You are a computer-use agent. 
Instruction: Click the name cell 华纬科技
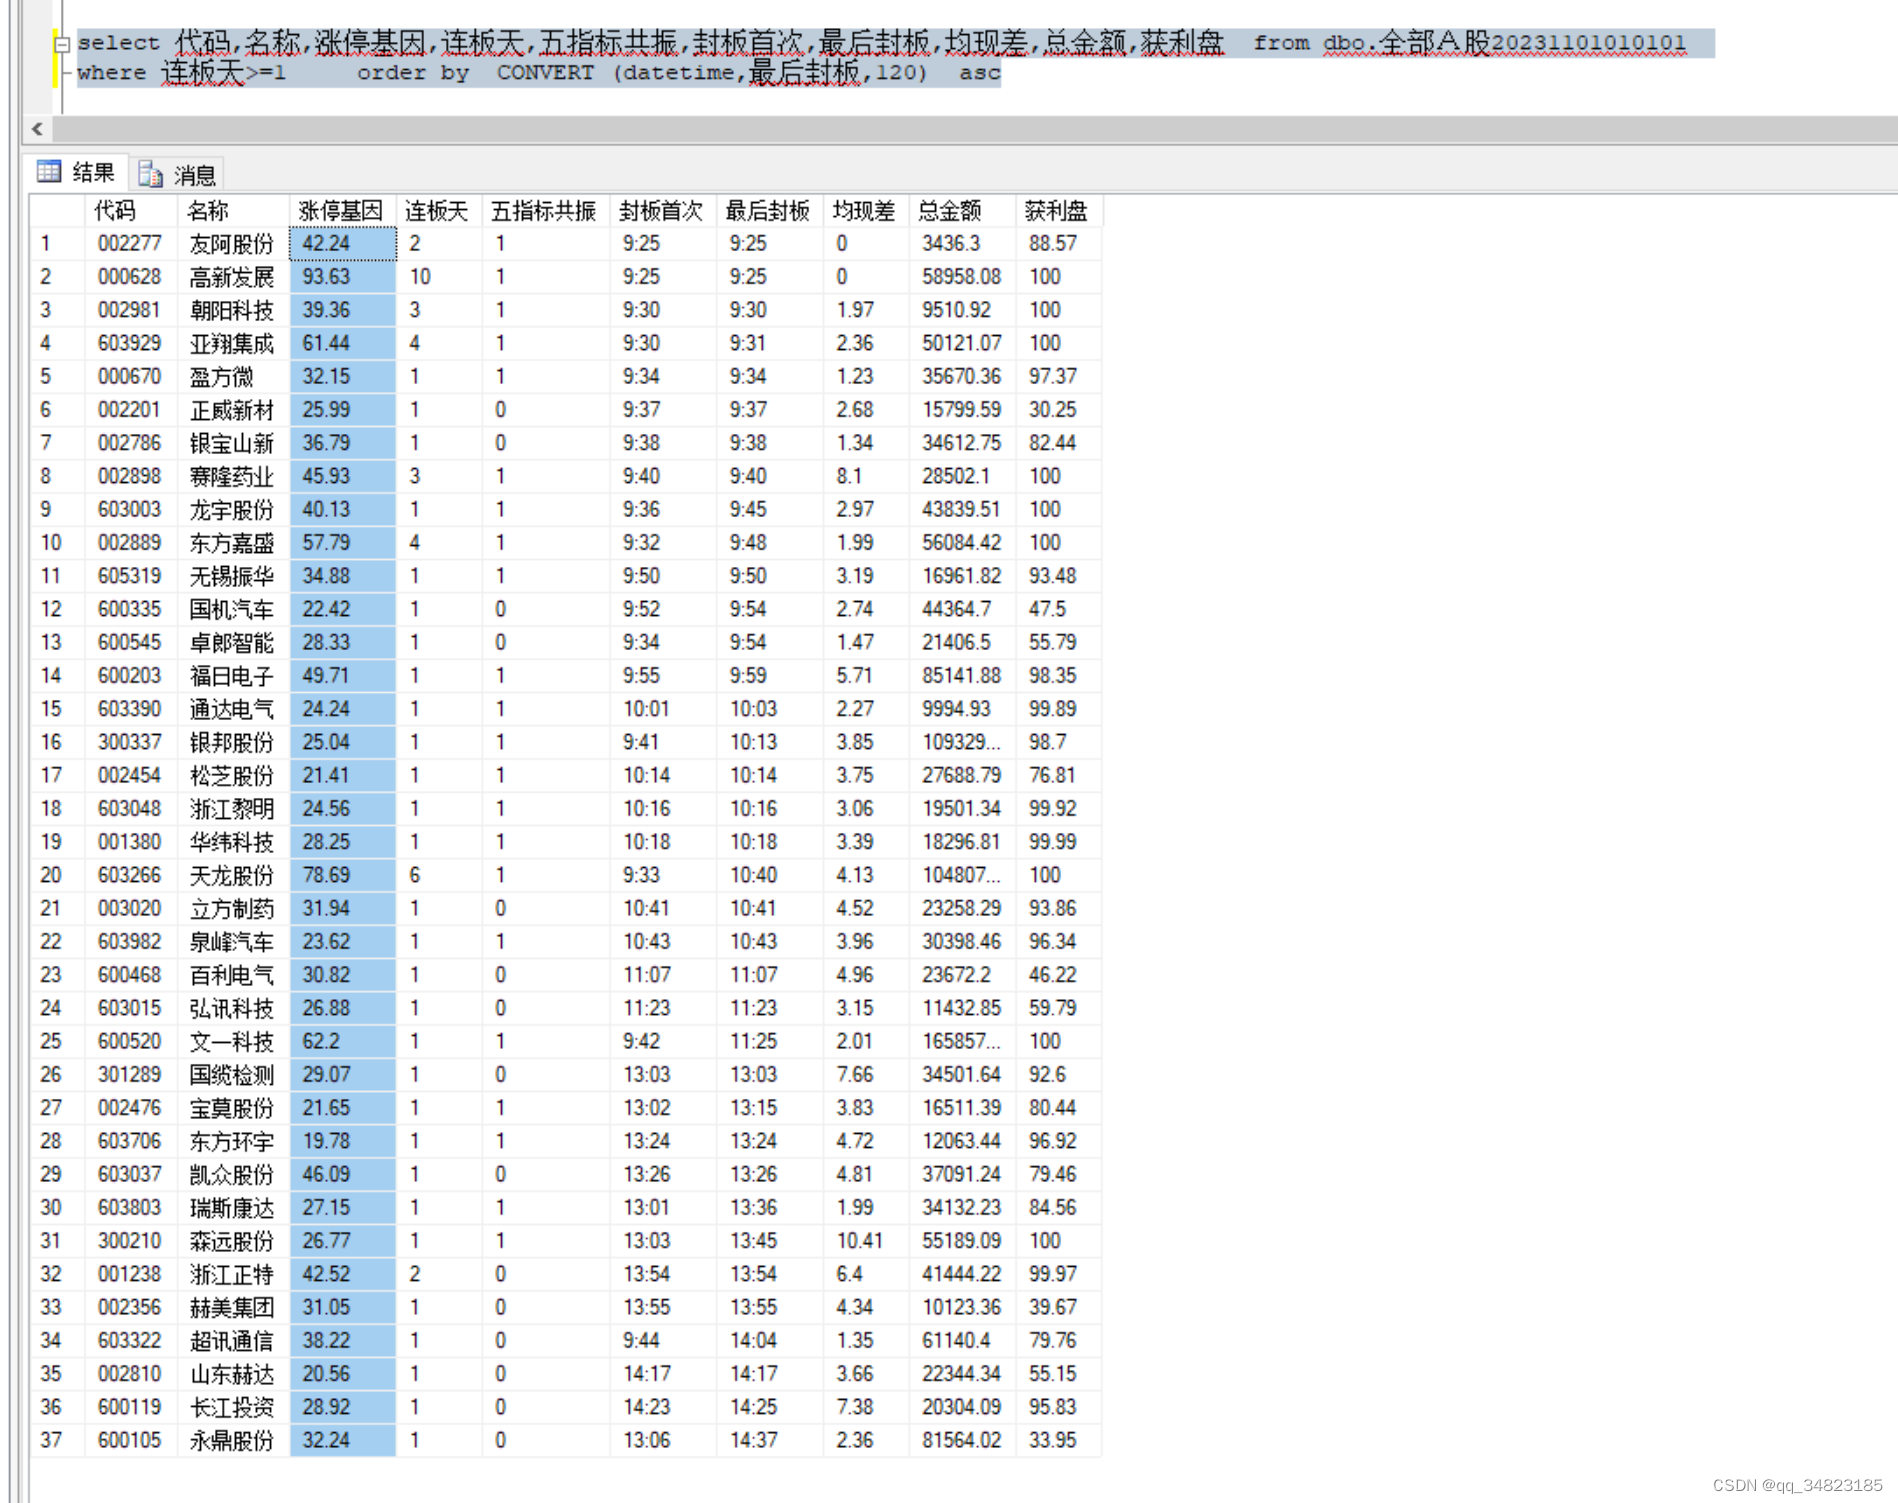(234, 842)
